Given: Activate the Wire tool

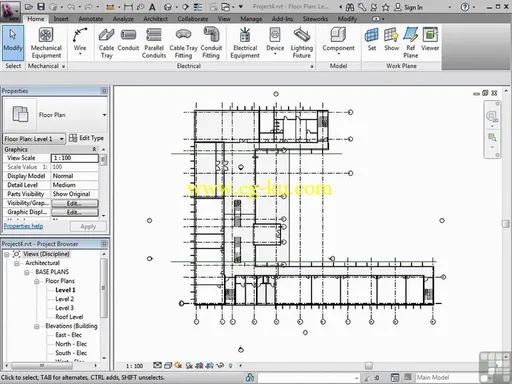Looking at the screenshot, I should pos(80,42).
